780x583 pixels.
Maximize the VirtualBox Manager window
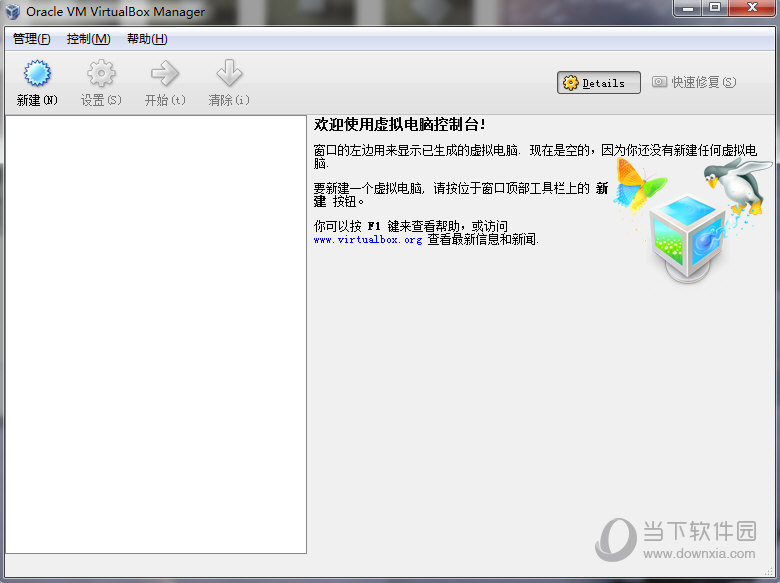pyautogui.click(x=715, y=8)
